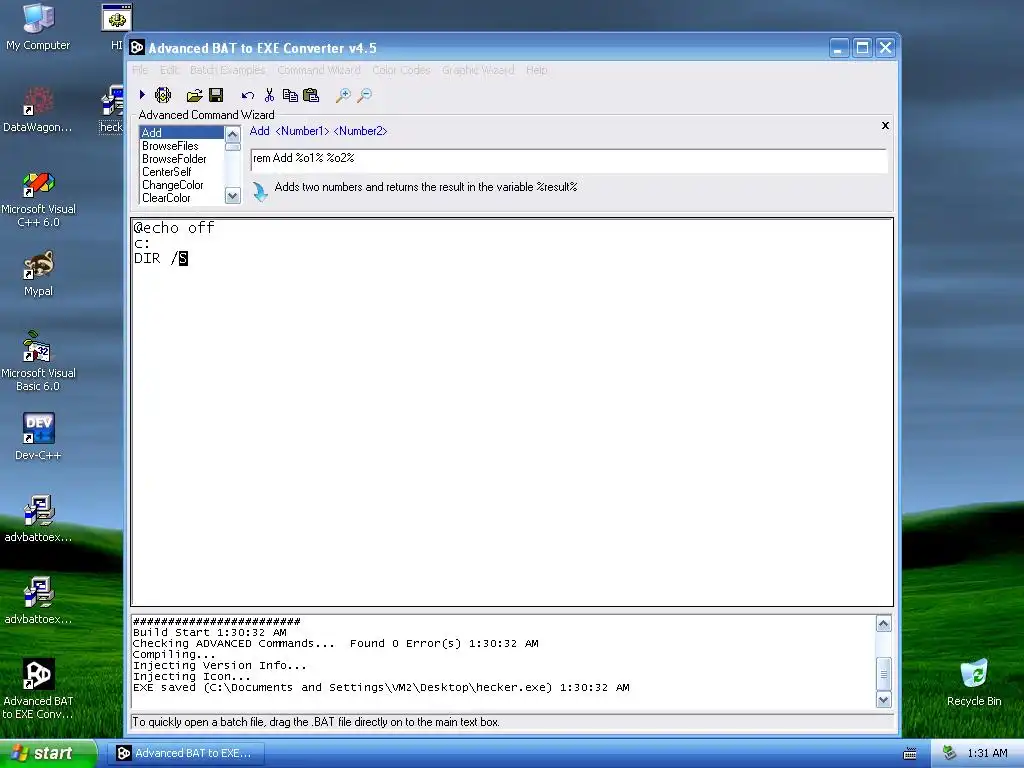Viewport: 1024px width, 768px height.
Task: Click command list scroll down arrow
Action: click(x=232, y=195)
